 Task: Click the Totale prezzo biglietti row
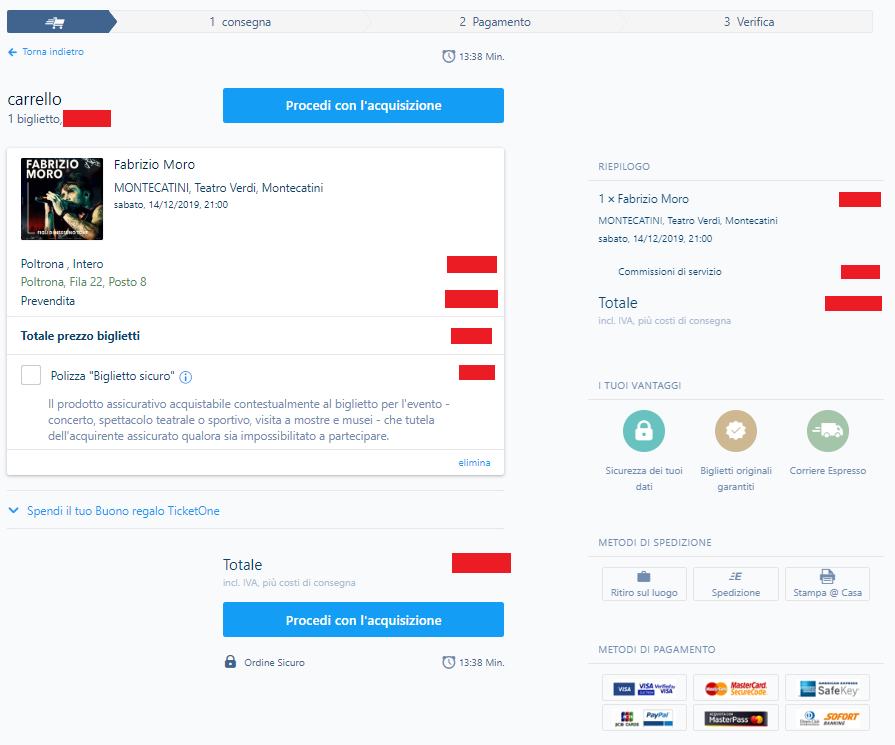[255, 336]
